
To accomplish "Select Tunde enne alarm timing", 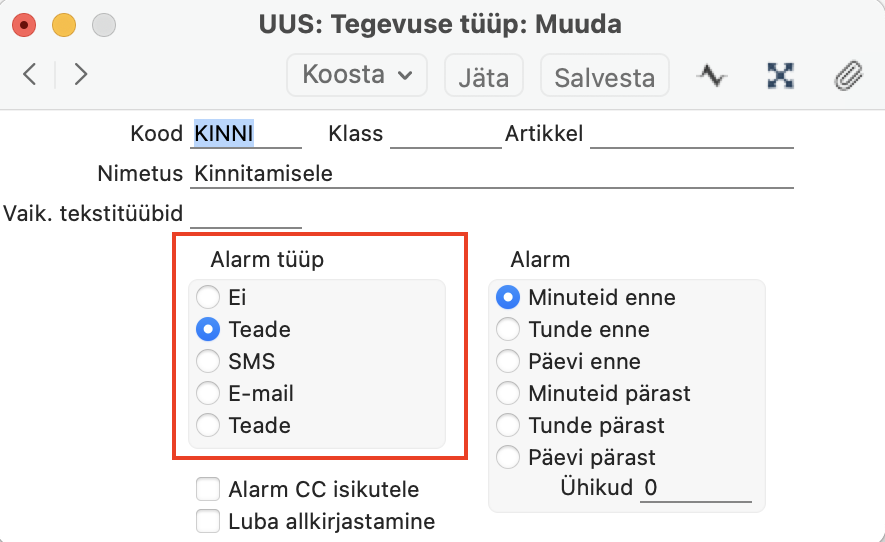I will tap(507, 329).
